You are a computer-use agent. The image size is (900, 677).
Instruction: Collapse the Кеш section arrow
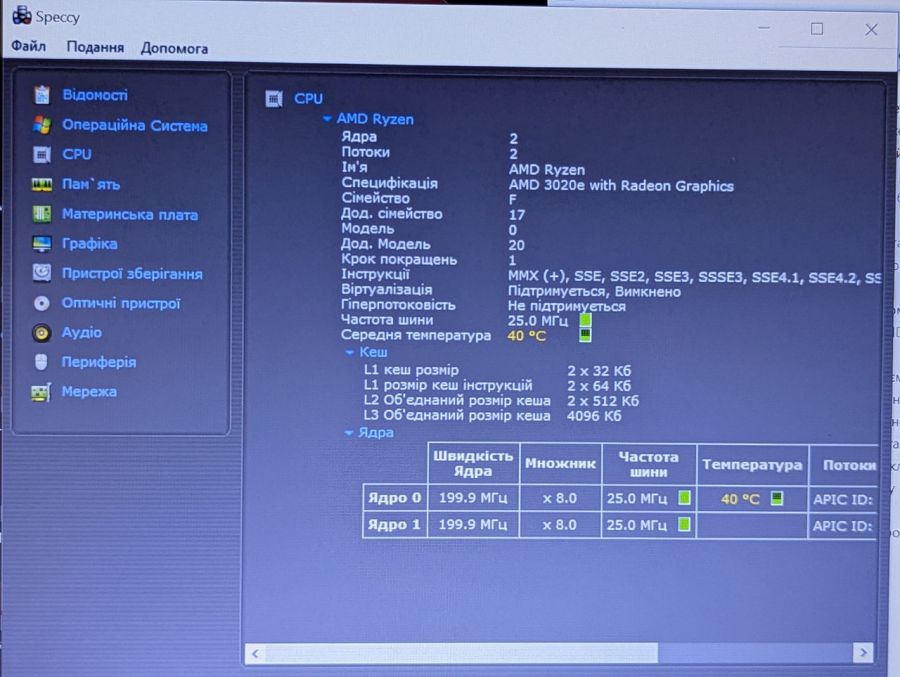[x=350, y=353]
